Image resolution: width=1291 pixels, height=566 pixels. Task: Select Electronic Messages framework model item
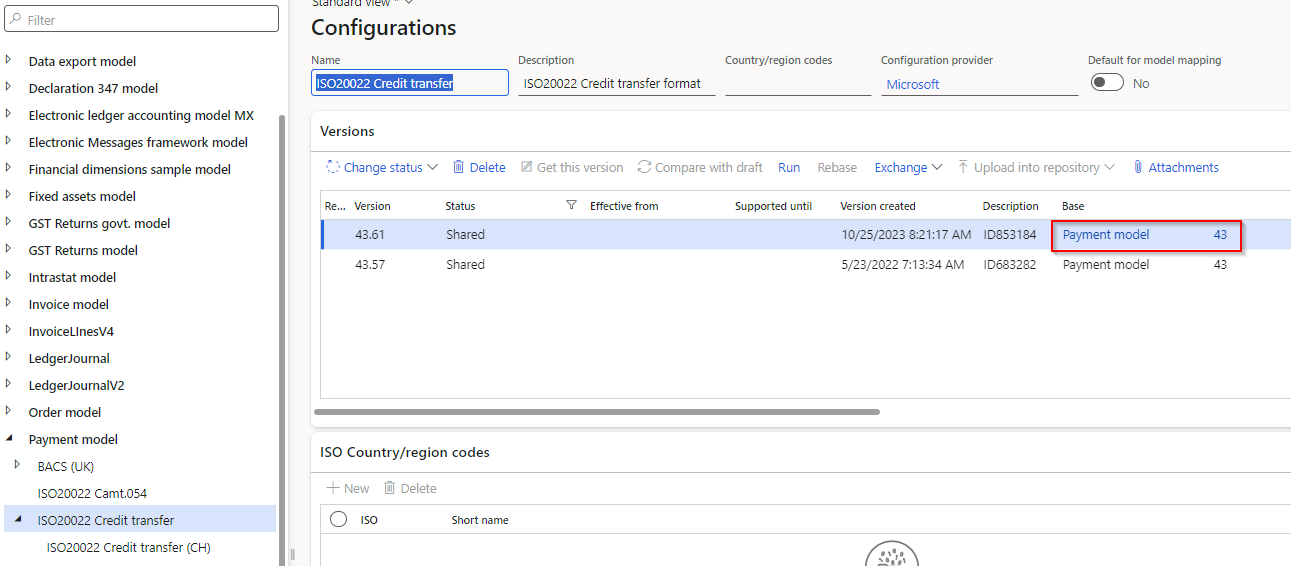click(138, 142)
